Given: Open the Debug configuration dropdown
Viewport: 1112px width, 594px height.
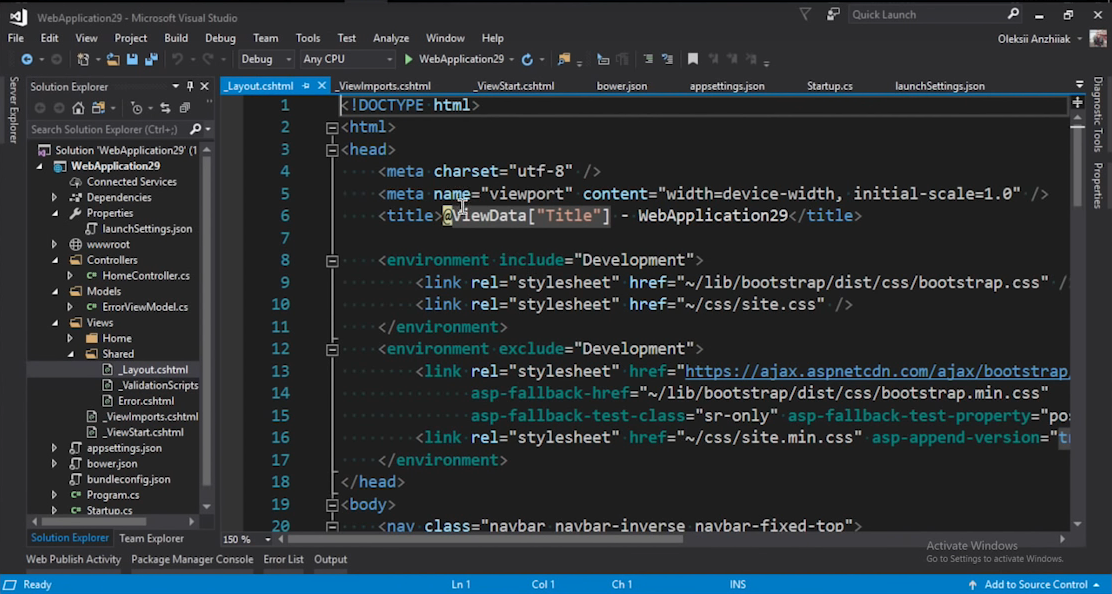Looking at the screenshot, I should [x=266, y=60].
